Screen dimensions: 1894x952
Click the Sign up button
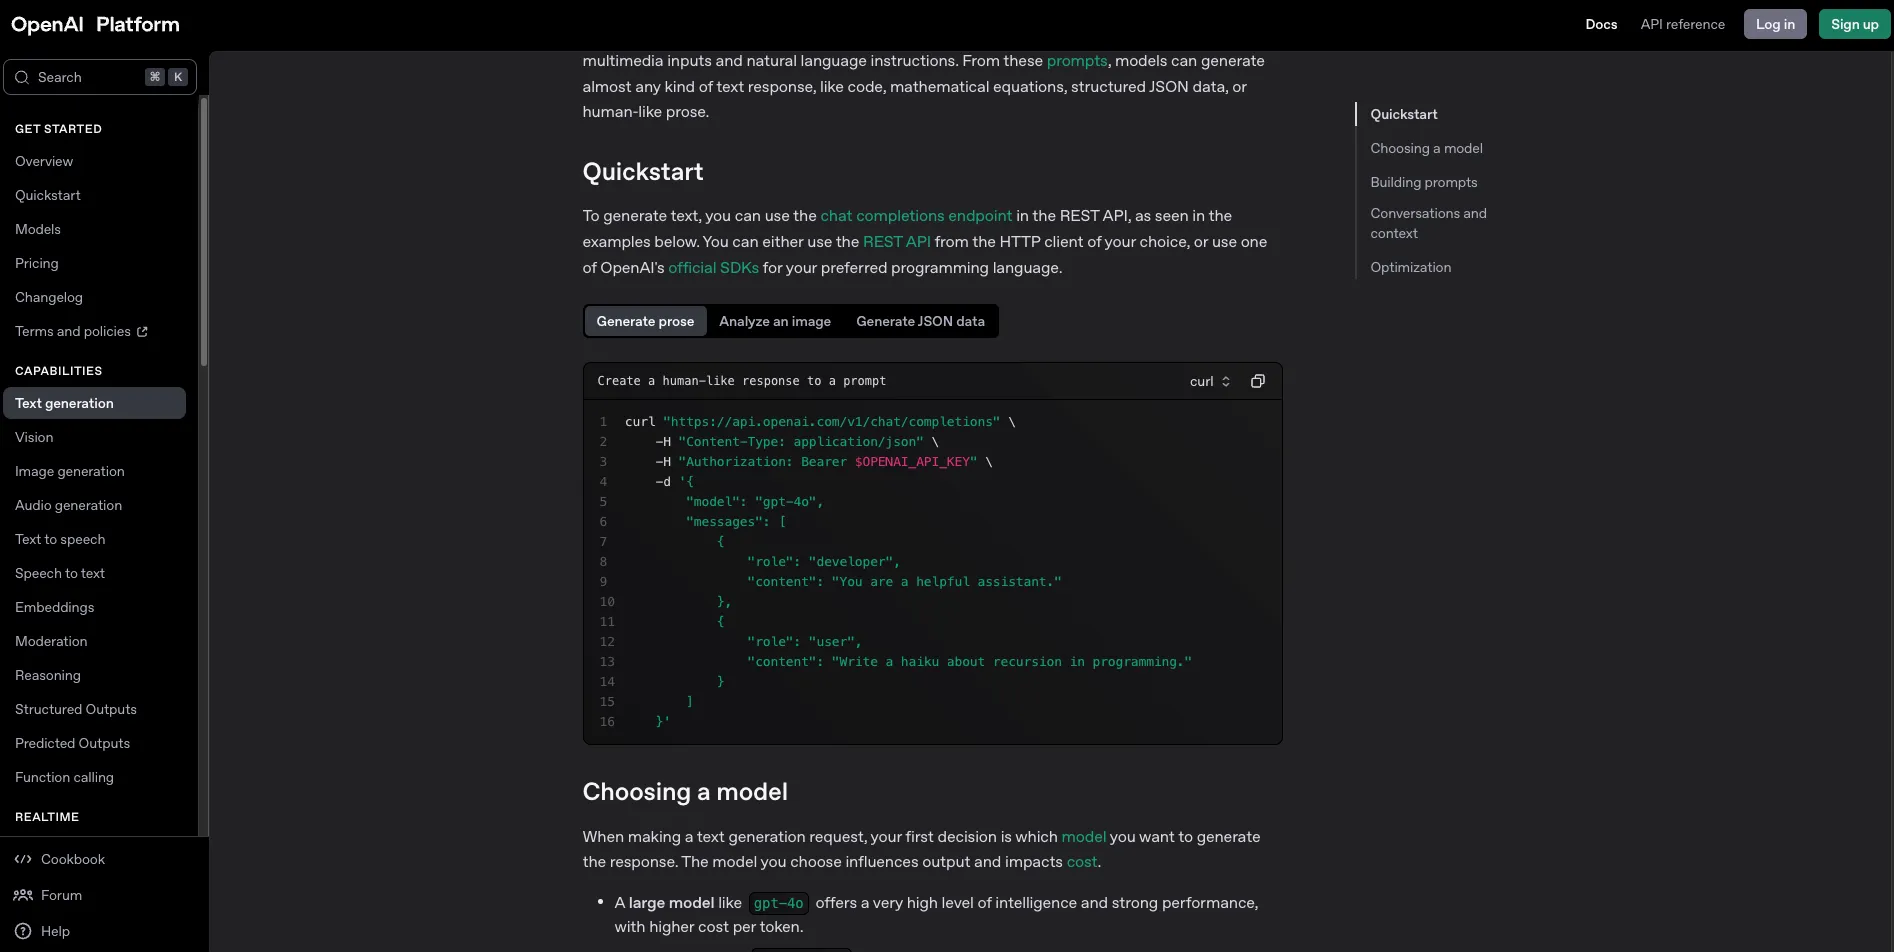point(1854,24)
